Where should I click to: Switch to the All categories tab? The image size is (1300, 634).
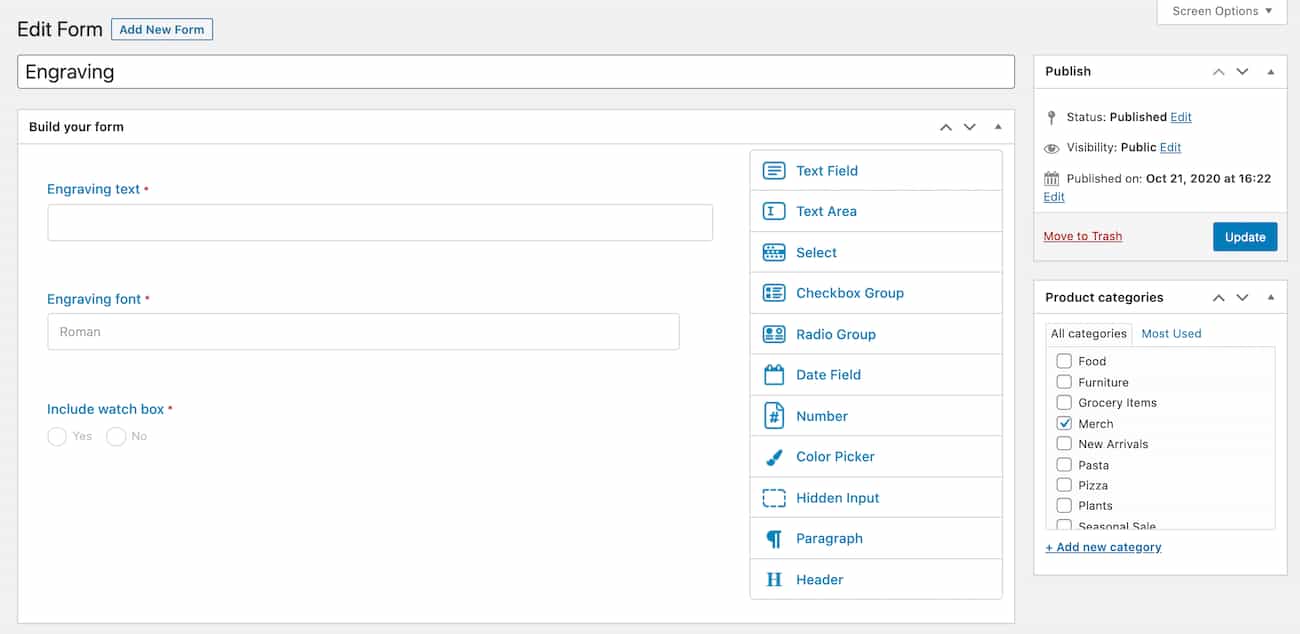1088,334
